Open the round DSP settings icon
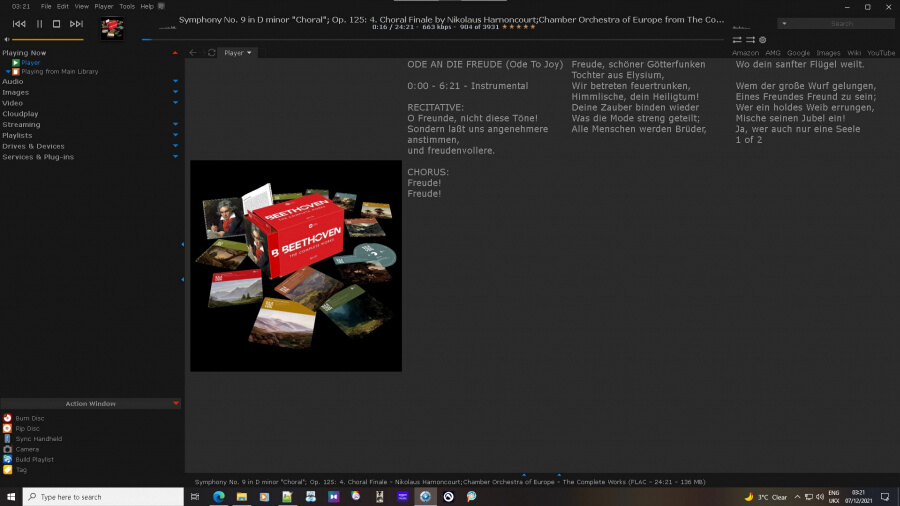 (x=763, y=40)
